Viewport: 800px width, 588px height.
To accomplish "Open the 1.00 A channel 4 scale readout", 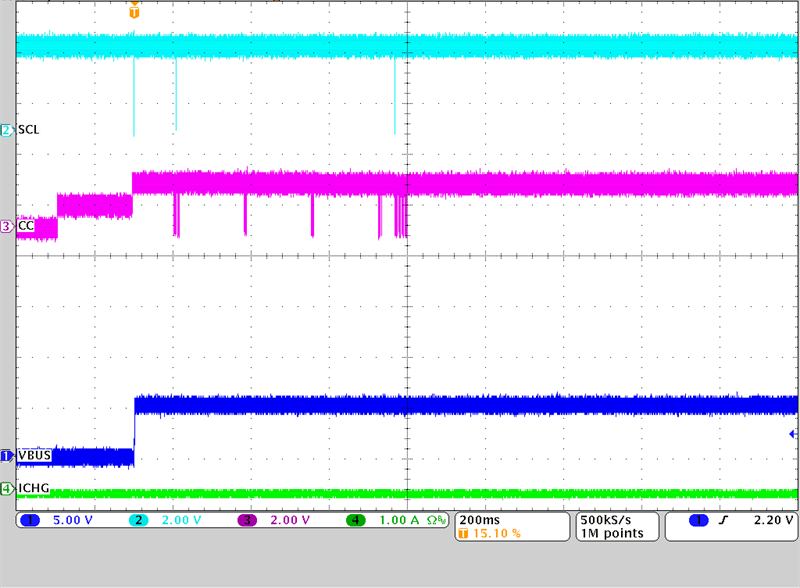I will (398, 521).
